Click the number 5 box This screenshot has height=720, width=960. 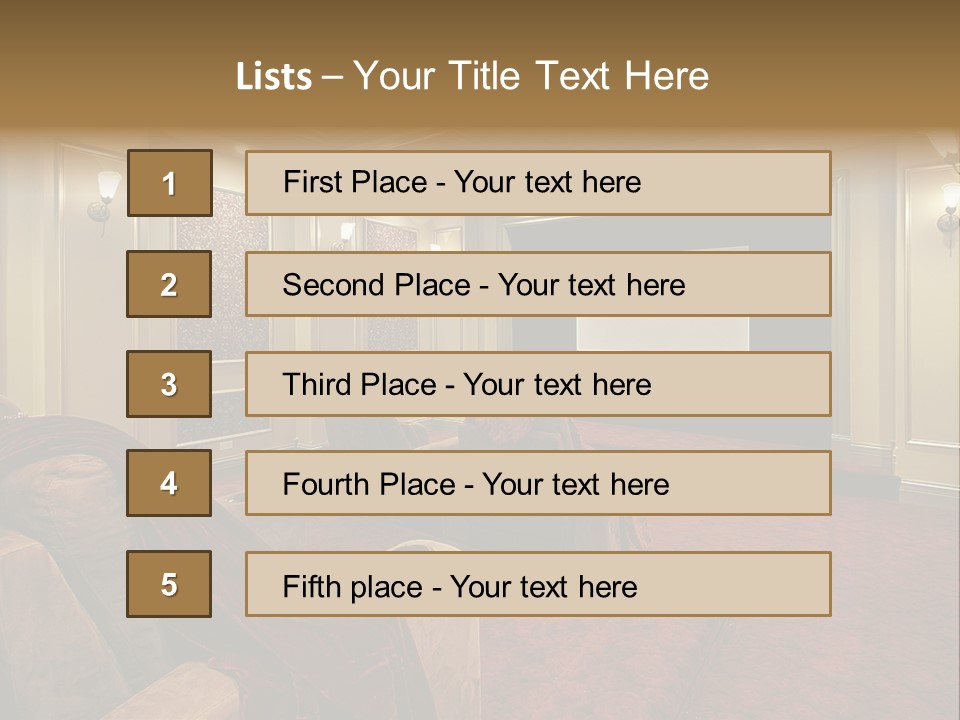(x=169, y=584)
